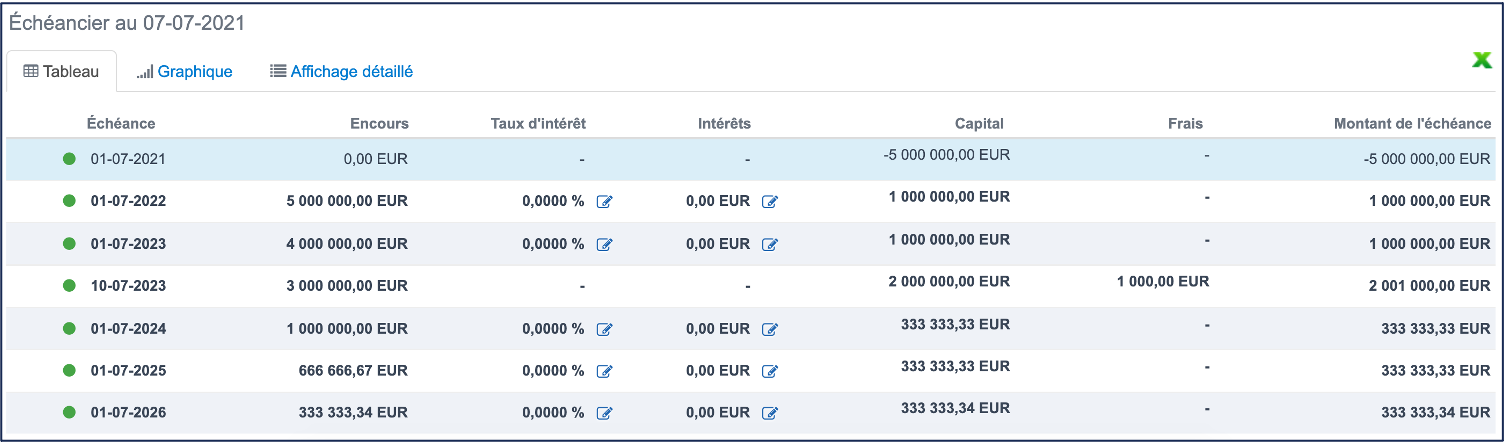This screenshot has height=443, width=1504.
Task: Select the 01-07-2023 date cell
Action: tap(128, 244)
